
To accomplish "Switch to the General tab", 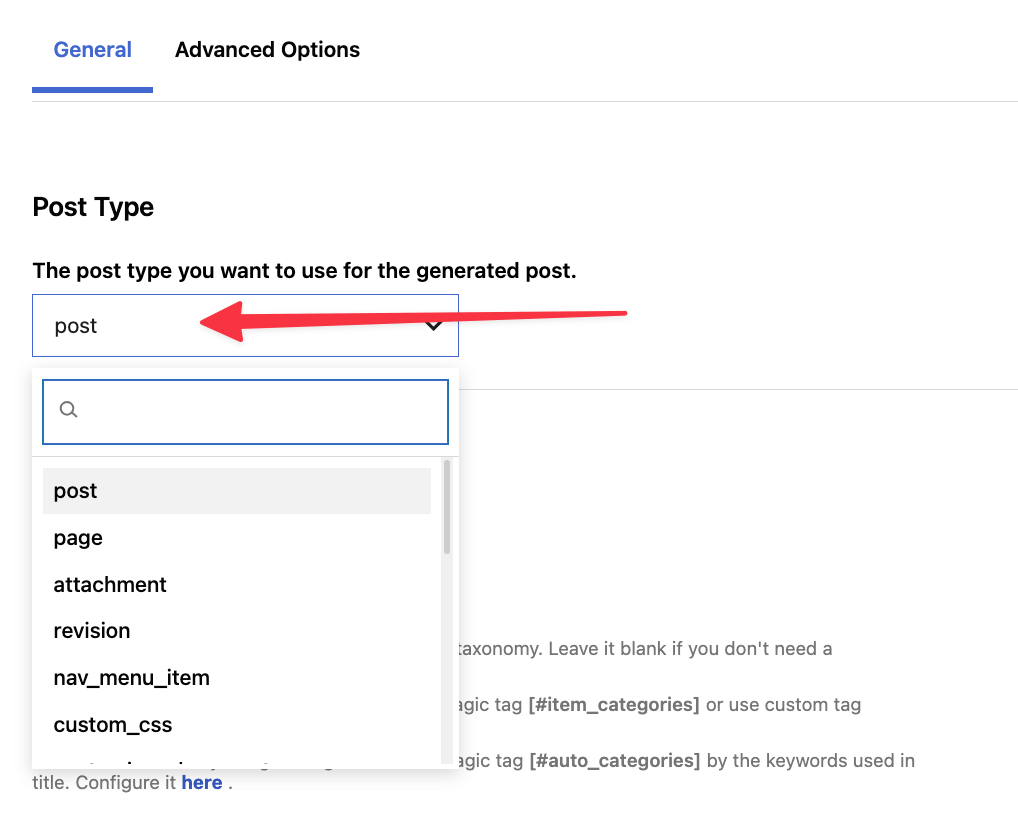I will coord(92,50).
